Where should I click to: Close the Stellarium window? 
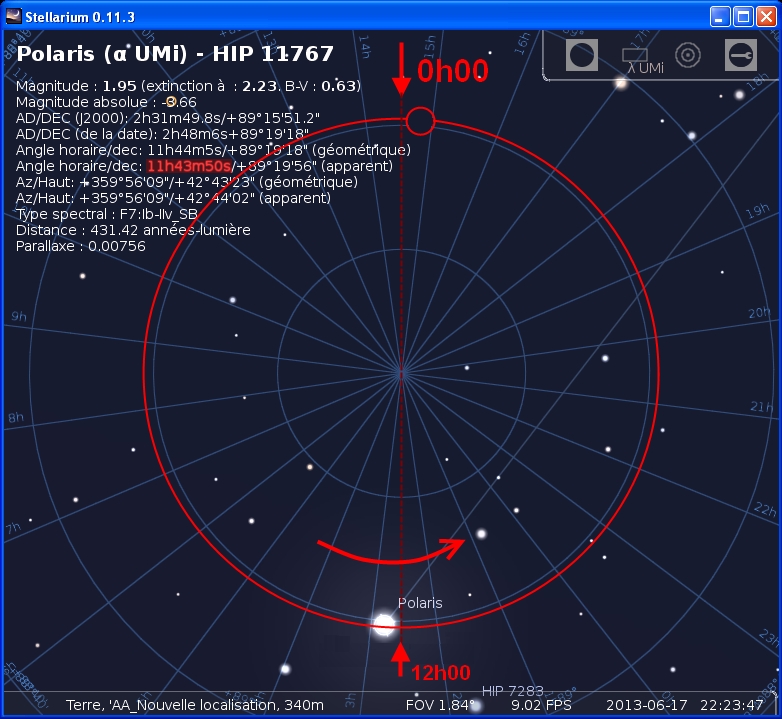coord(766,17)
